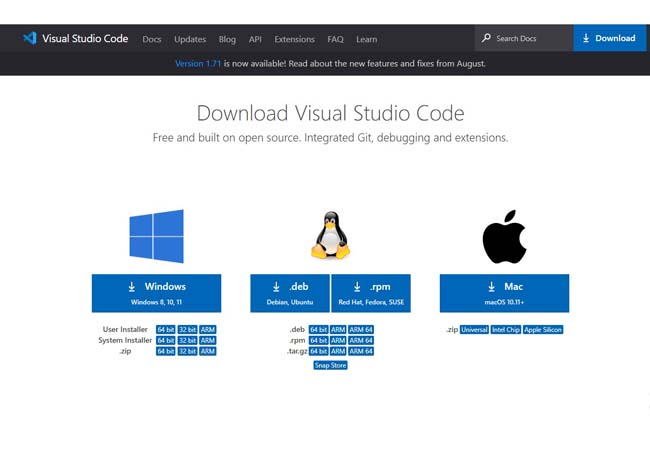Select Mac .zip Apple Silicon
The height and width of the screenshot is (450, 650).
coord(543,329)
